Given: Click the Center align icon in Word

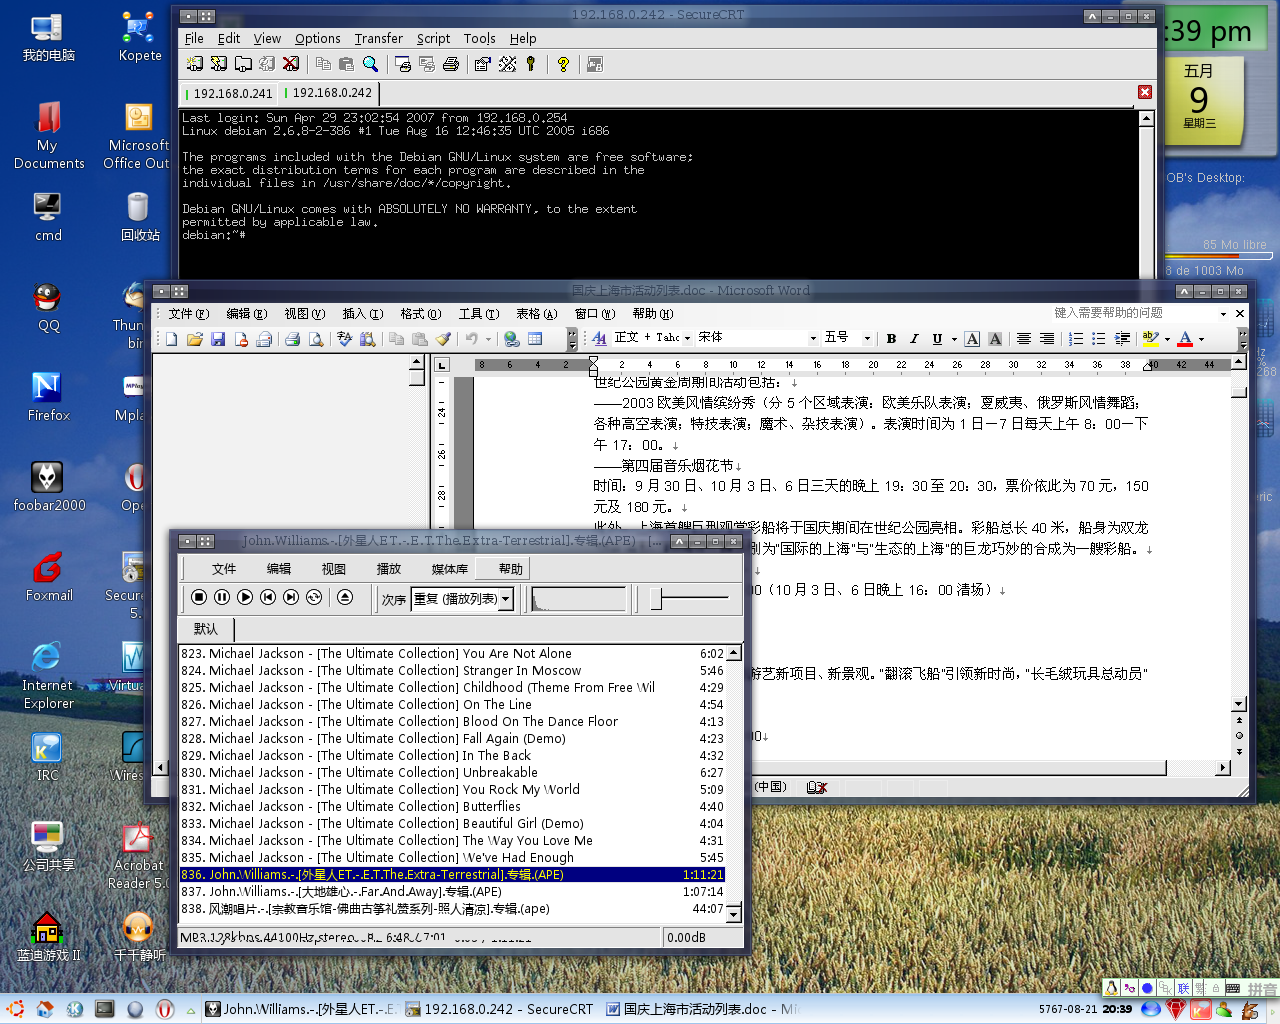Looking at the screenshot, I should (1024, 339).
